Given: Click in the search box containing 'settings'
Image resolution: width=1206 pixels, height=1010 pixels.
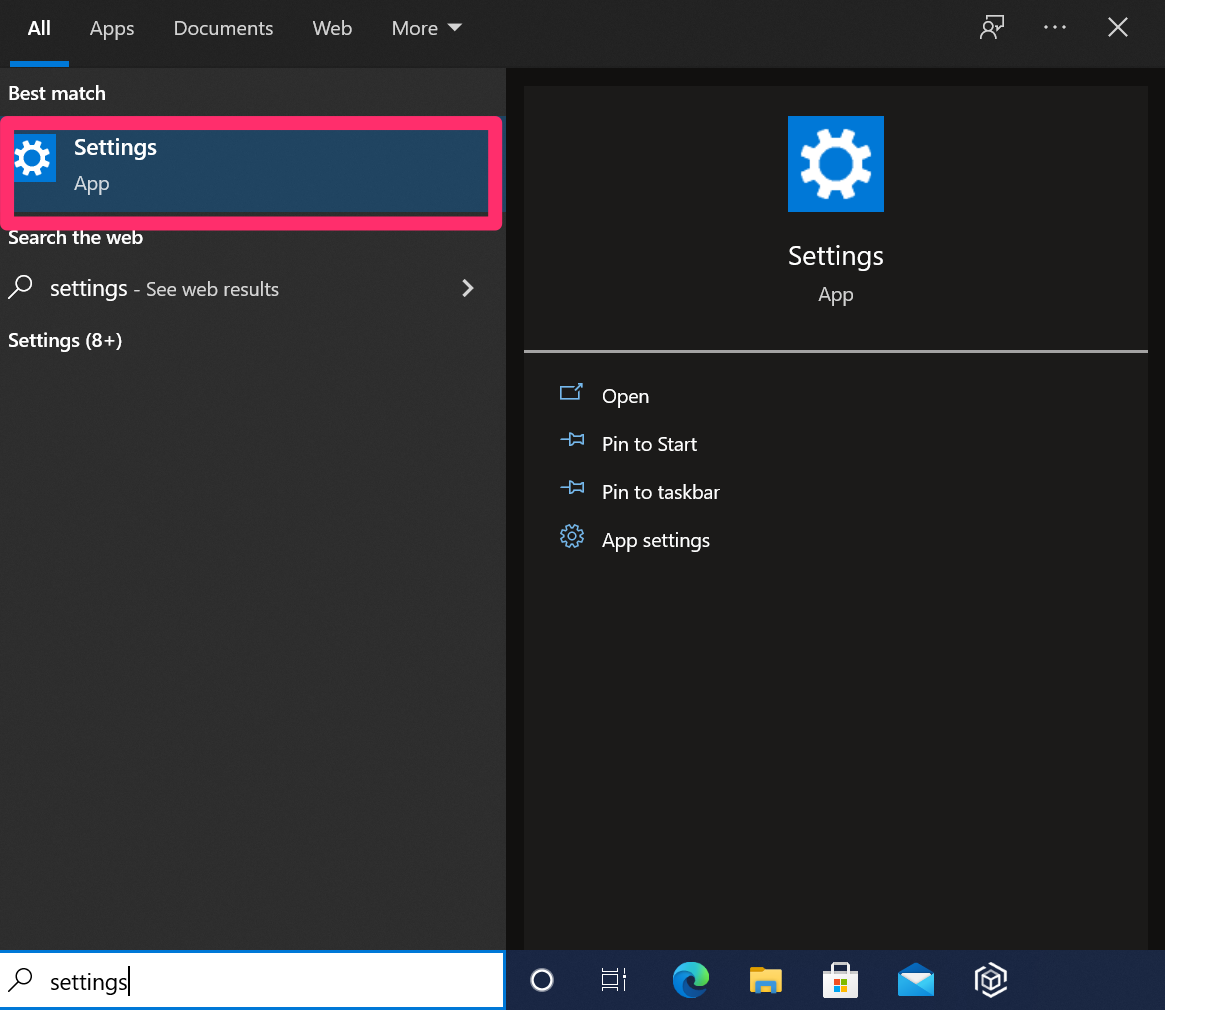Looking at the screenshot, I should tap(252, 980).
